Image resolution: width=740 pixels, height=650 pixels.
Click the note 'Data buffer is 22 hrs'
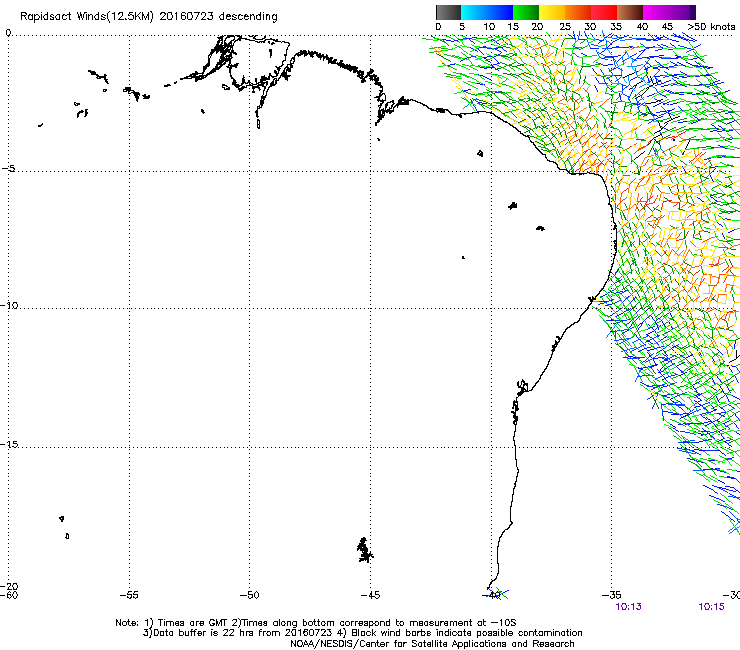pos(204,633)
